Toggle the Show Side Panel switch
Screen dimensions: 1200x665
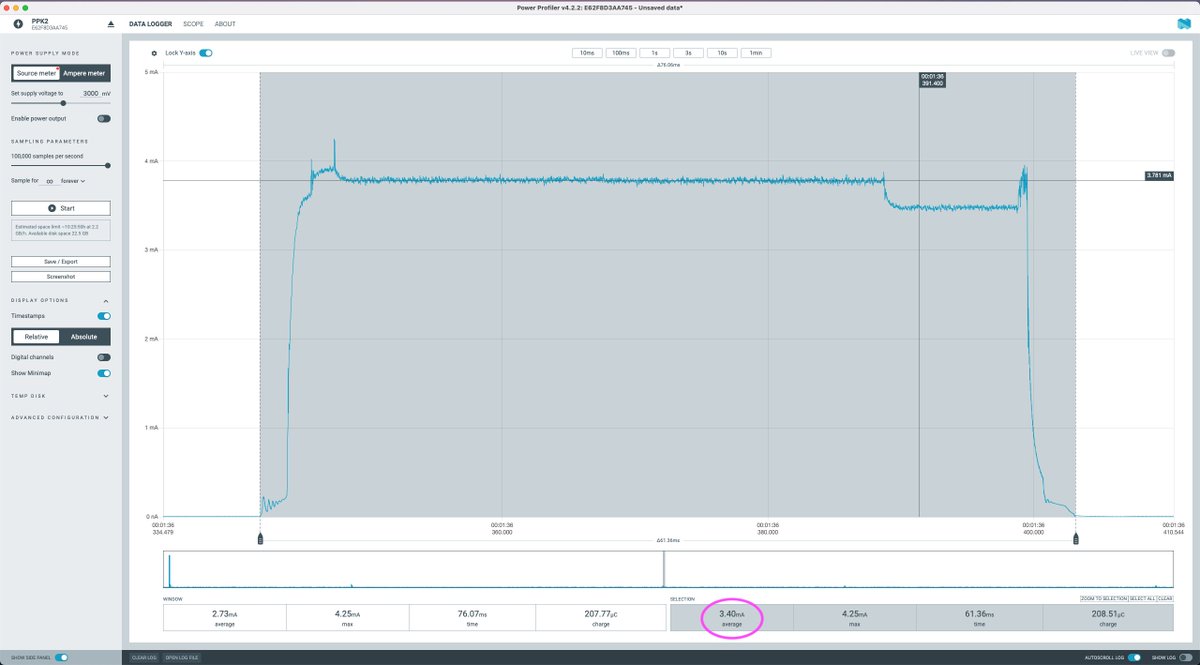(62, 657)
